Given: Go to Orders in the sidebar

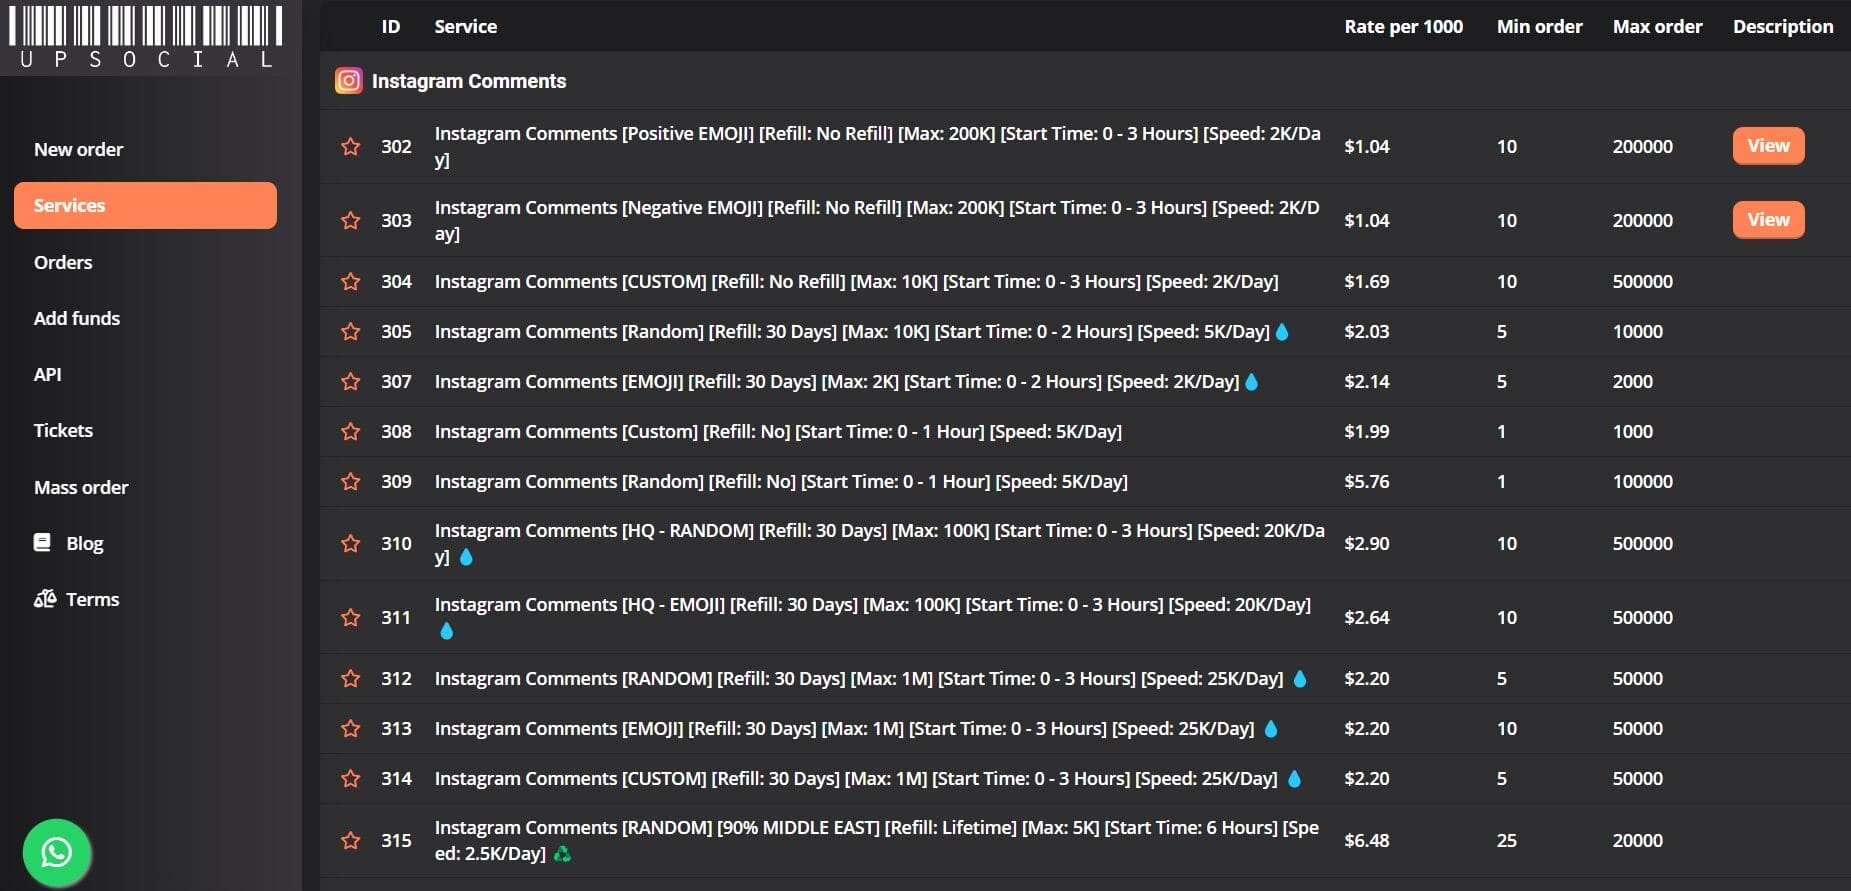Looking at the screenshot, I should (63, 262).
